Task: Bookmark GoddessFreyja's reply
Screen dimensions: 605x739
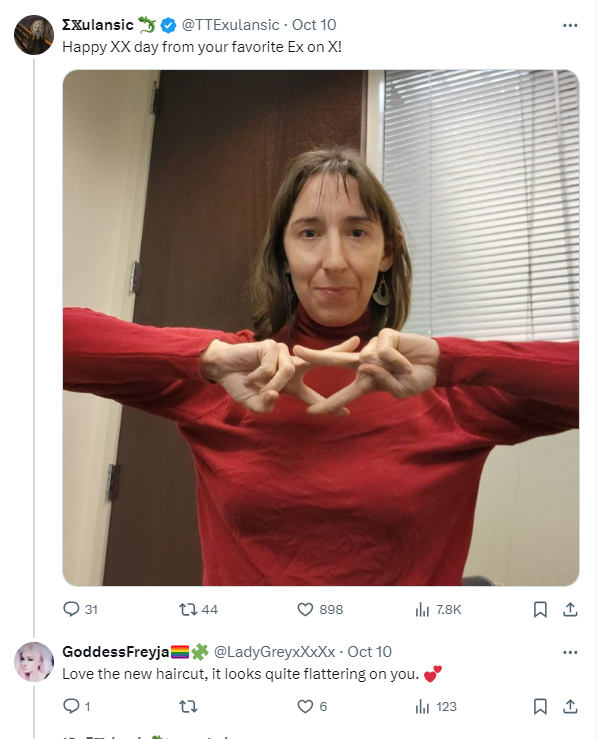Action: click(540, 706)
